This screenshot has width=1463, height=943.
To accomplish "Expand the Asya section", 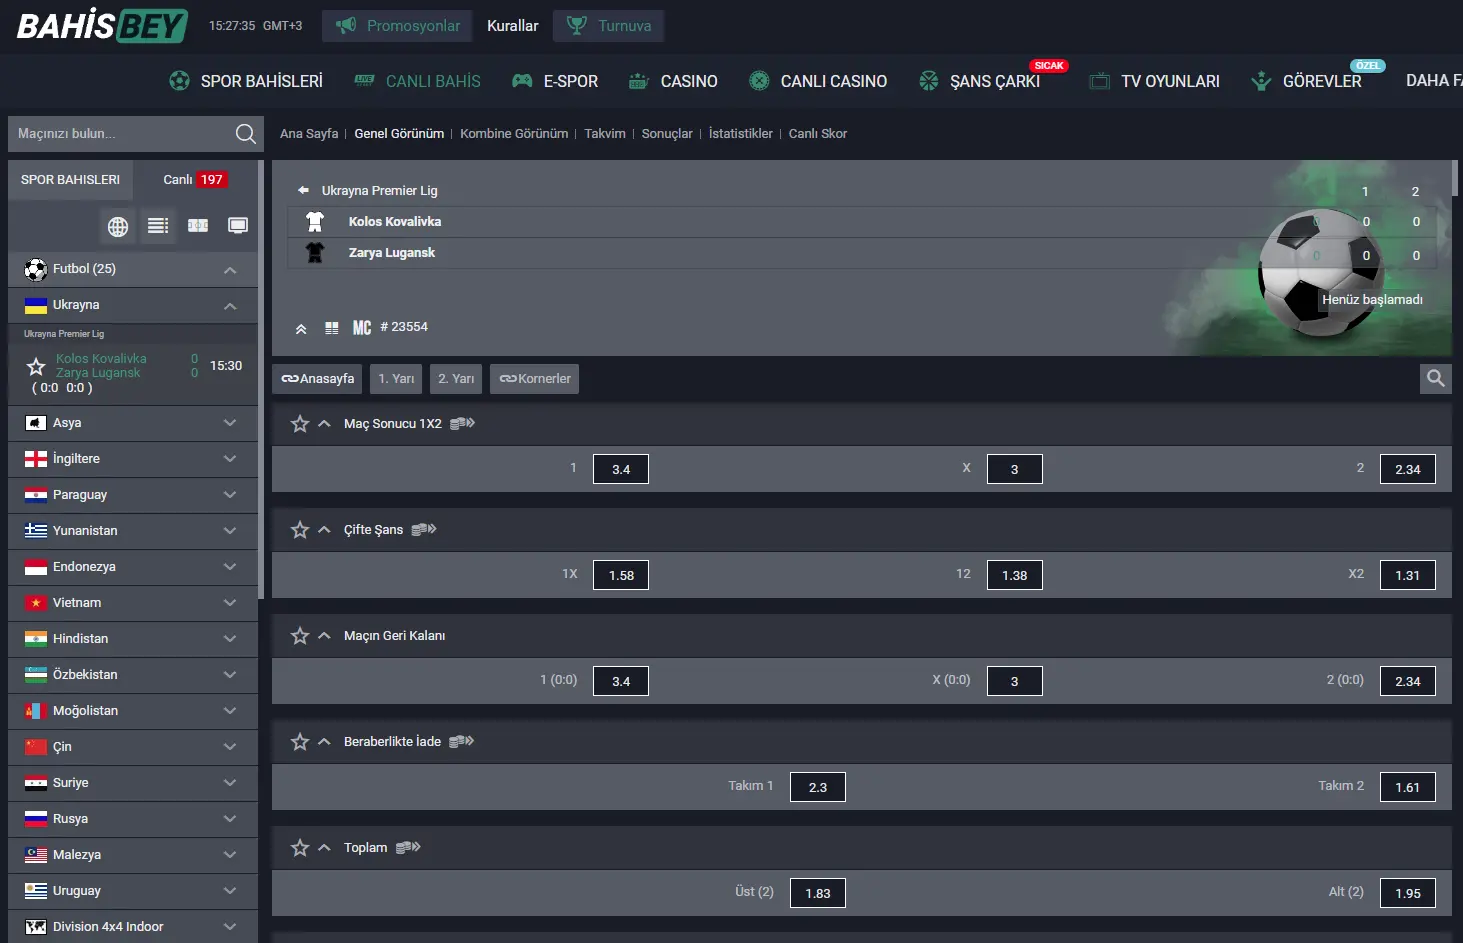I will pyautogui.click(x=230, y=423).
